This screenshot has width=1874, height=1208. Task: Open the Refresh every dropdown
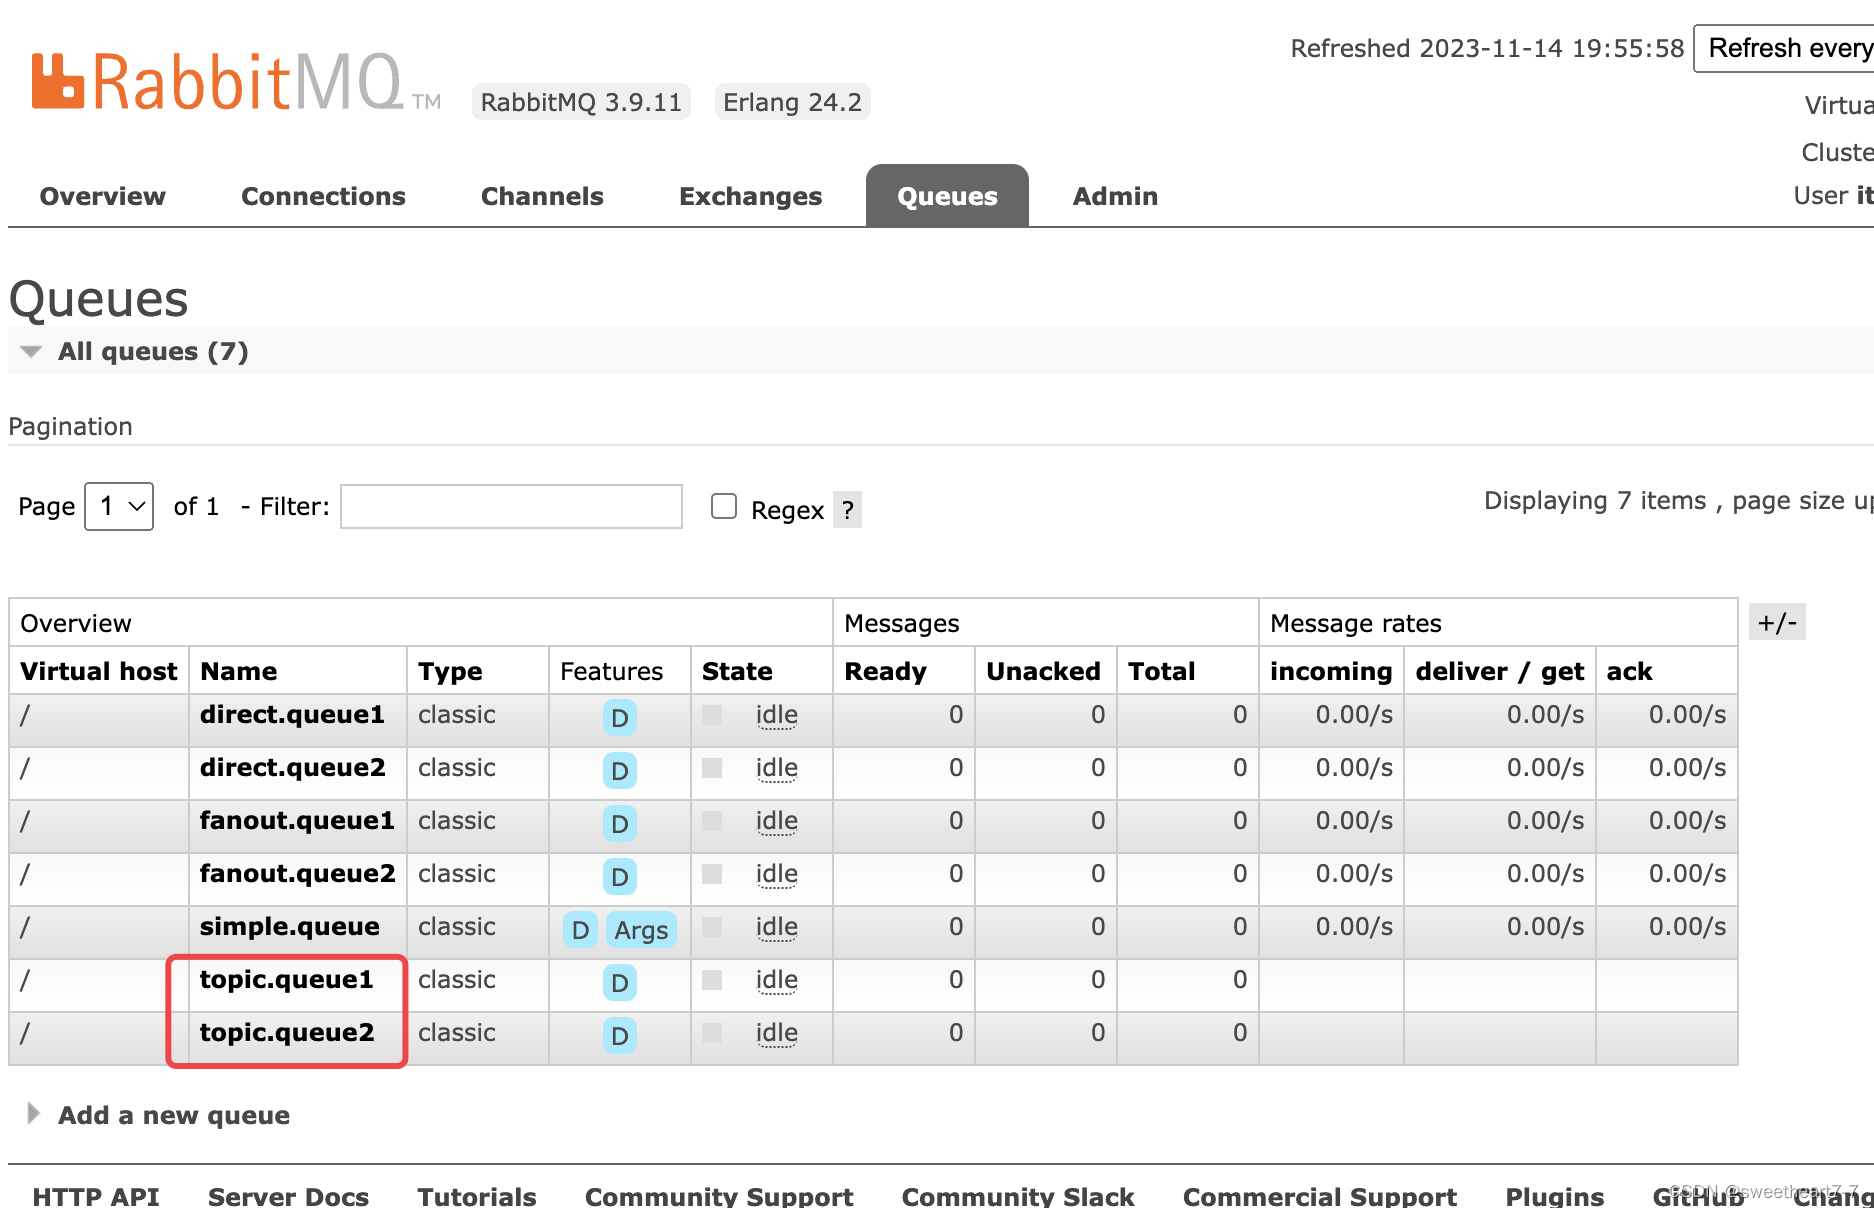[1784, 48]
